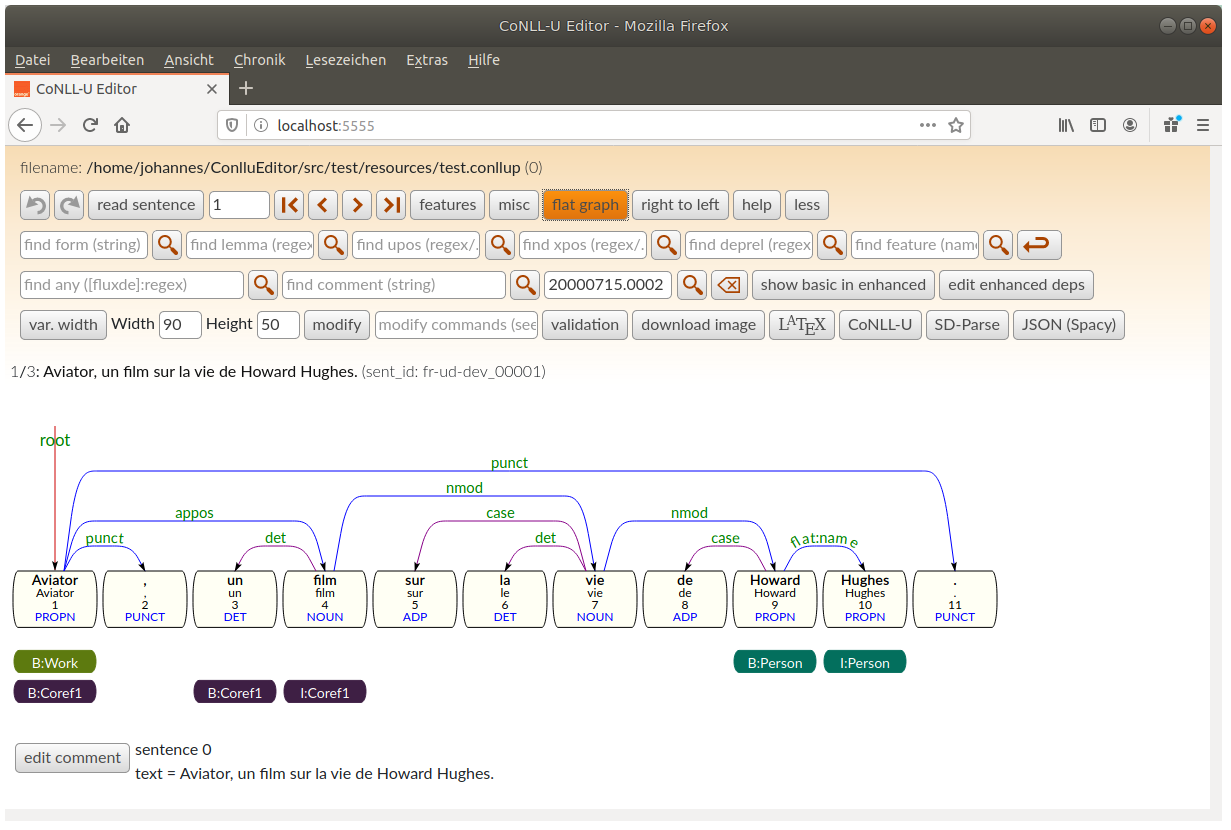Open the Chronik menu
This screenshot has width=1231, height=830.
[260, 60]
